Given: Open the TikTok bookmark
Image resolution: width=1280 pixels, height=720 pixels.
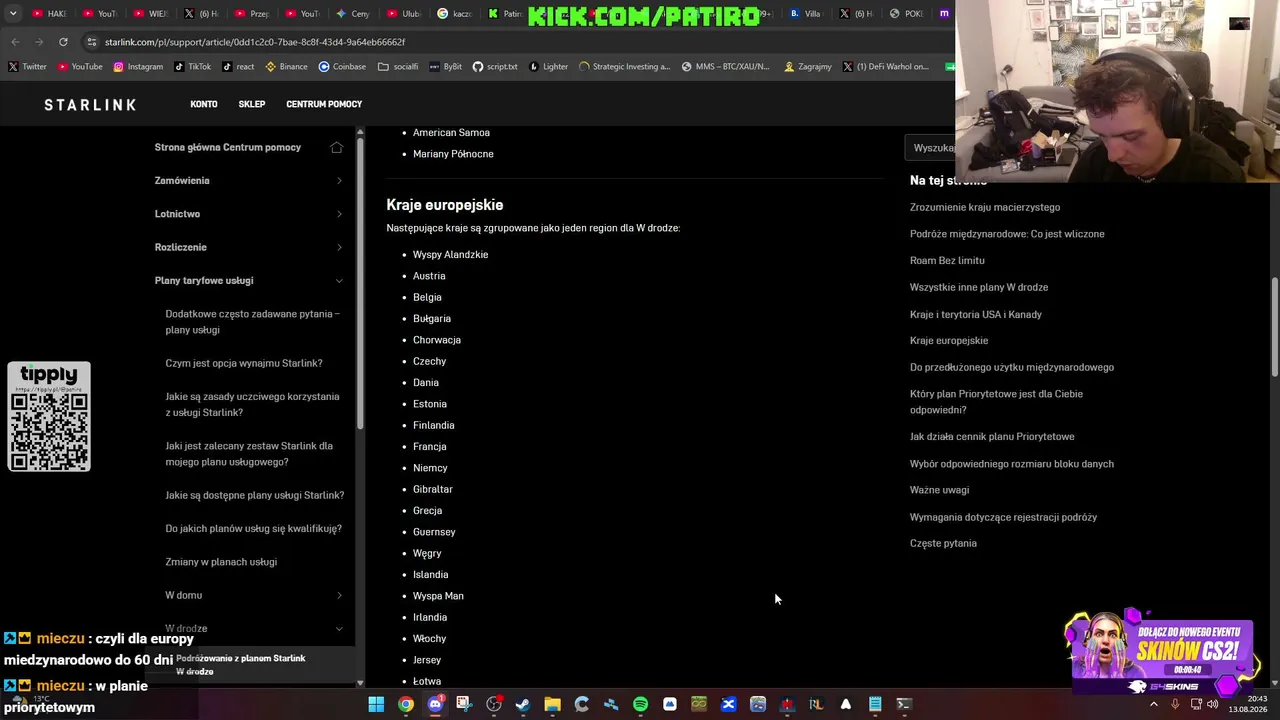Looking at the screenshot, I should click(192, 67).
